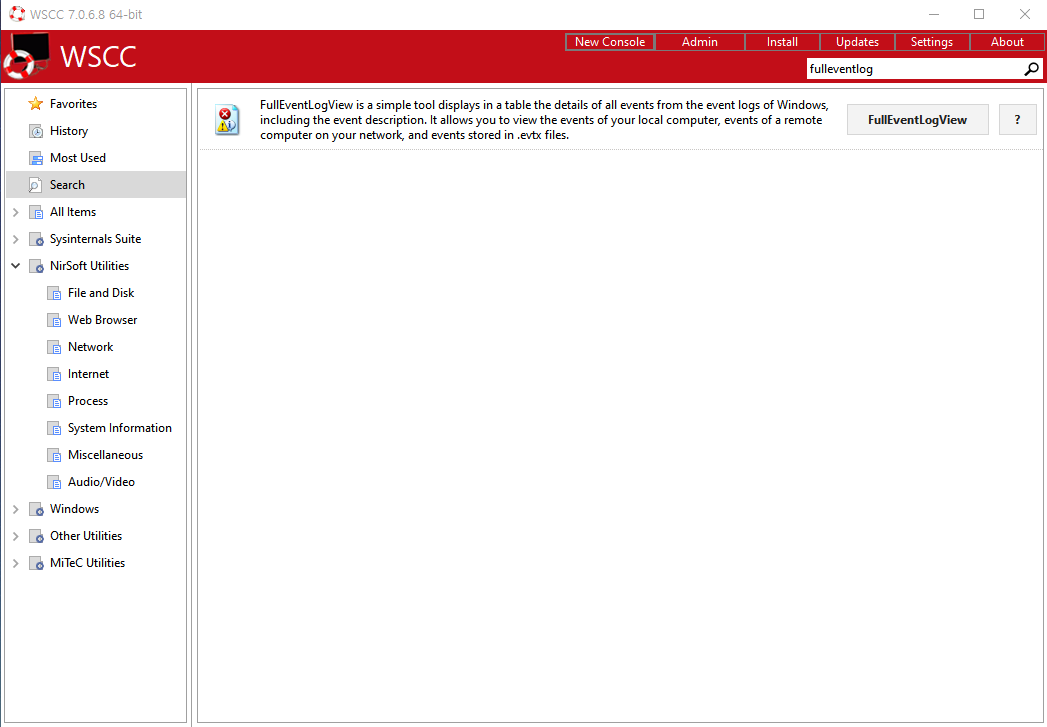This screenshot has width=1047, height=727.
Task: Click the Audio/Video page icon
Action: (54, 482)
